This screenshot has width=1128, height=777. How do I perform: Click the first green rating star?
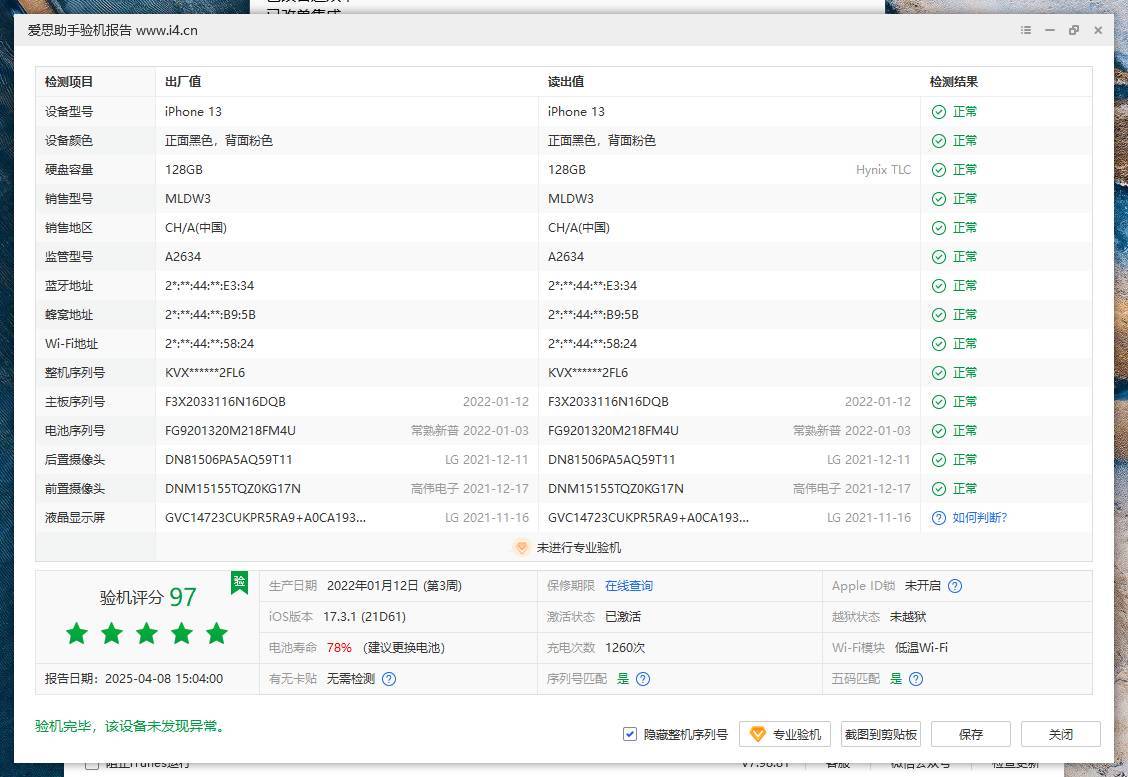[x=77, y=634]
